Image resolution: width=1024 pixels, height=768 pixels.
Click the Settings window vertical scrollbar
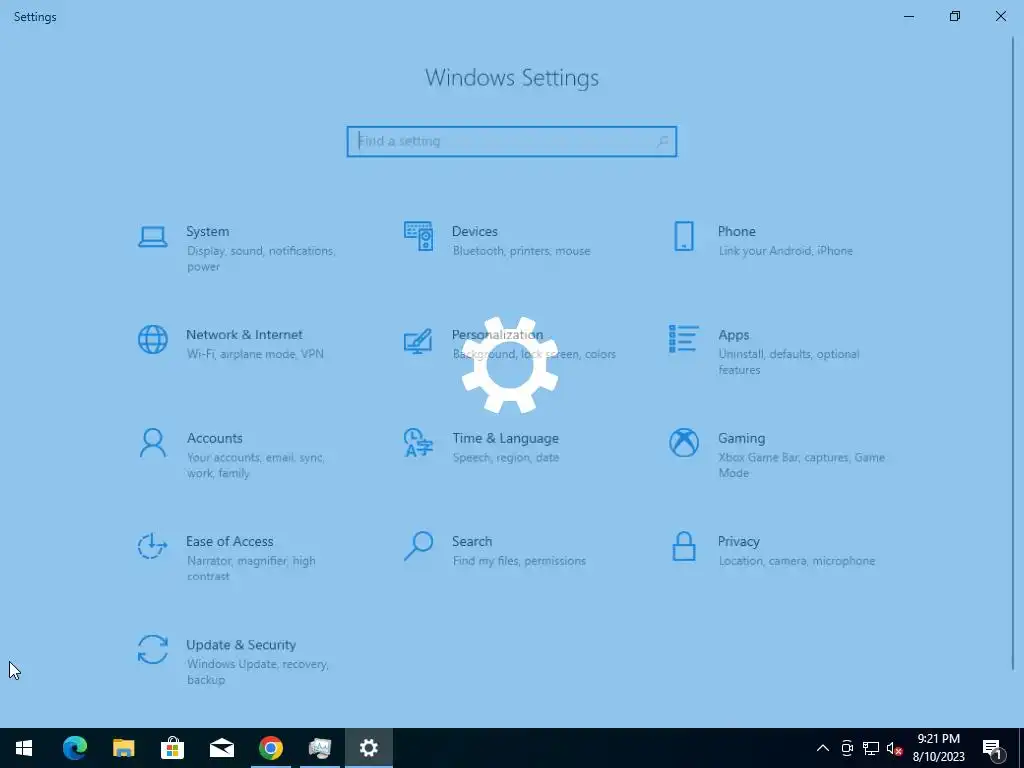tap(1012, 353)
